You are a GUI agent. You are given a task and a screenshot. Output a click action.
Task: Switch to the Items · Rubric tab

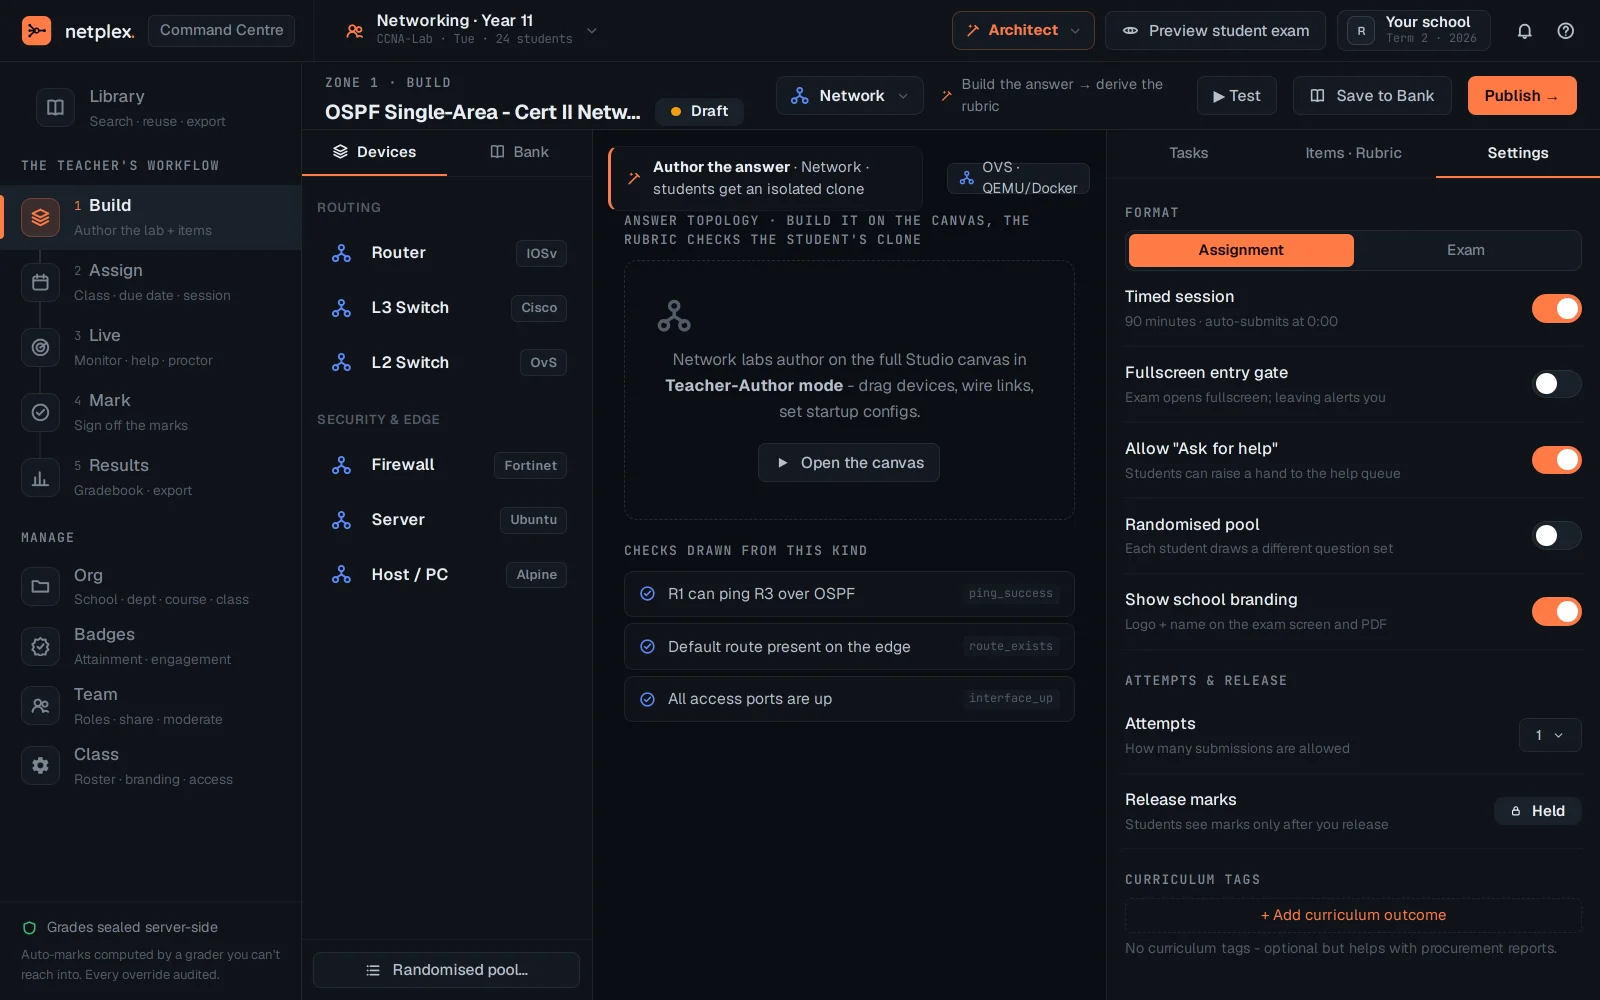pos(1353,153)
